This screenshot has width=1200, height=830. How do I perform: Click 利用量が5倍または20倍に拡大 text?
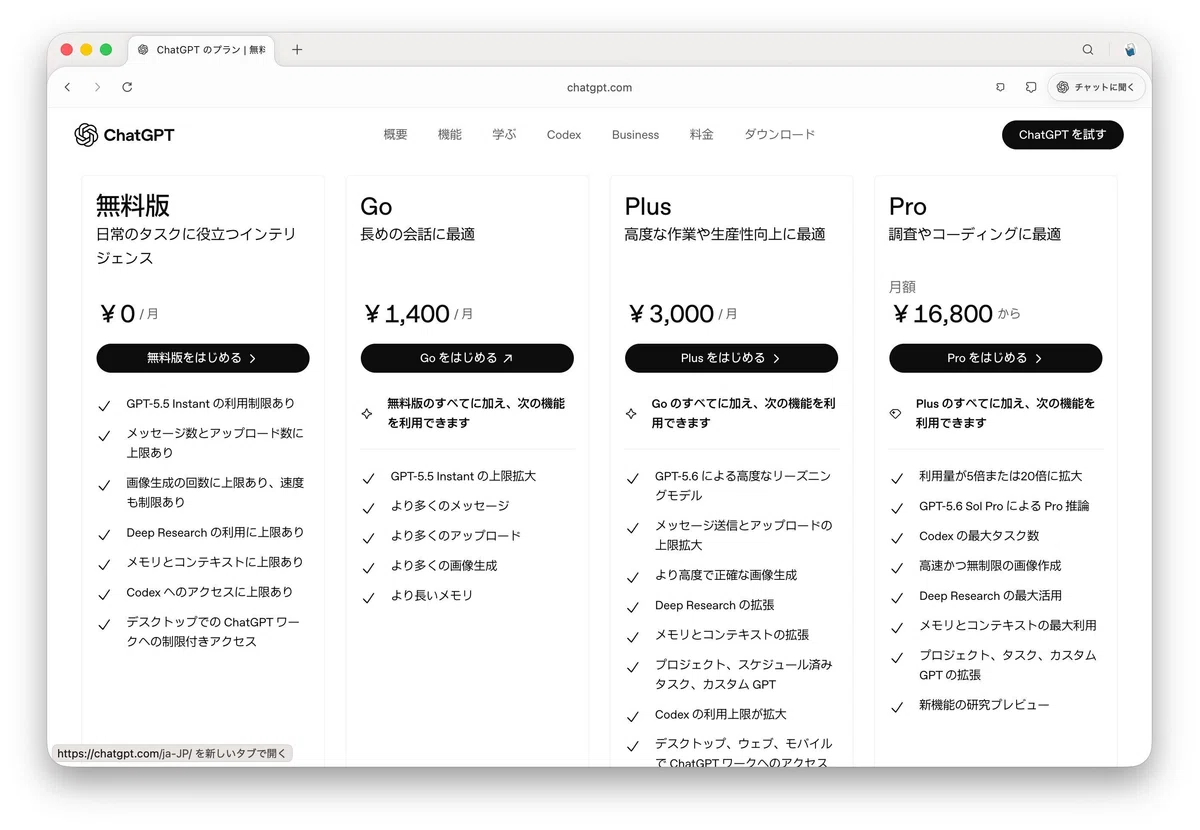pos(1000,477)
